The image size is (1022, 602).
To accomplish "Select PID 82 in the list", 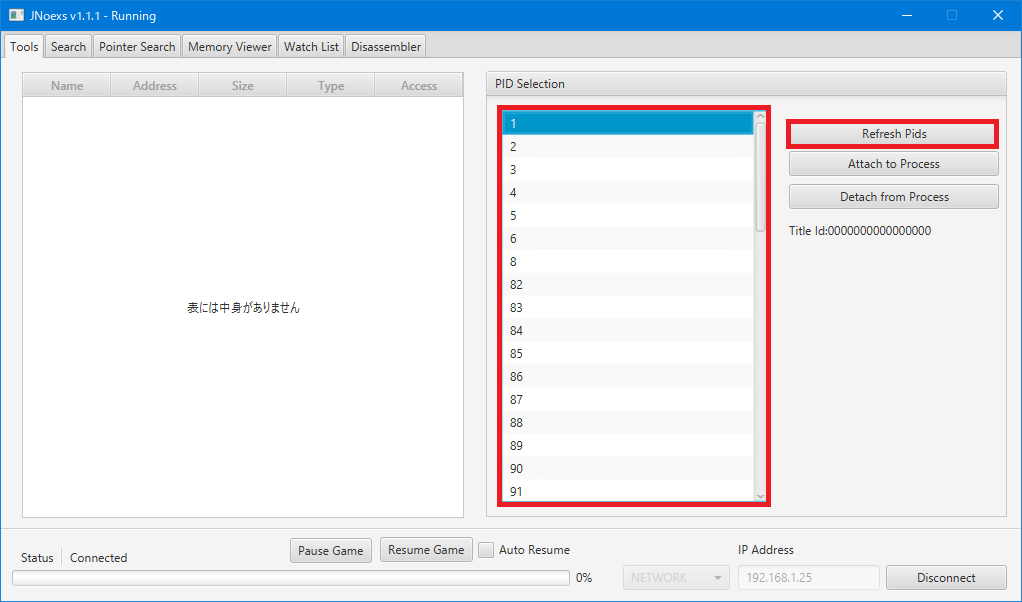I will pos(628,285).
